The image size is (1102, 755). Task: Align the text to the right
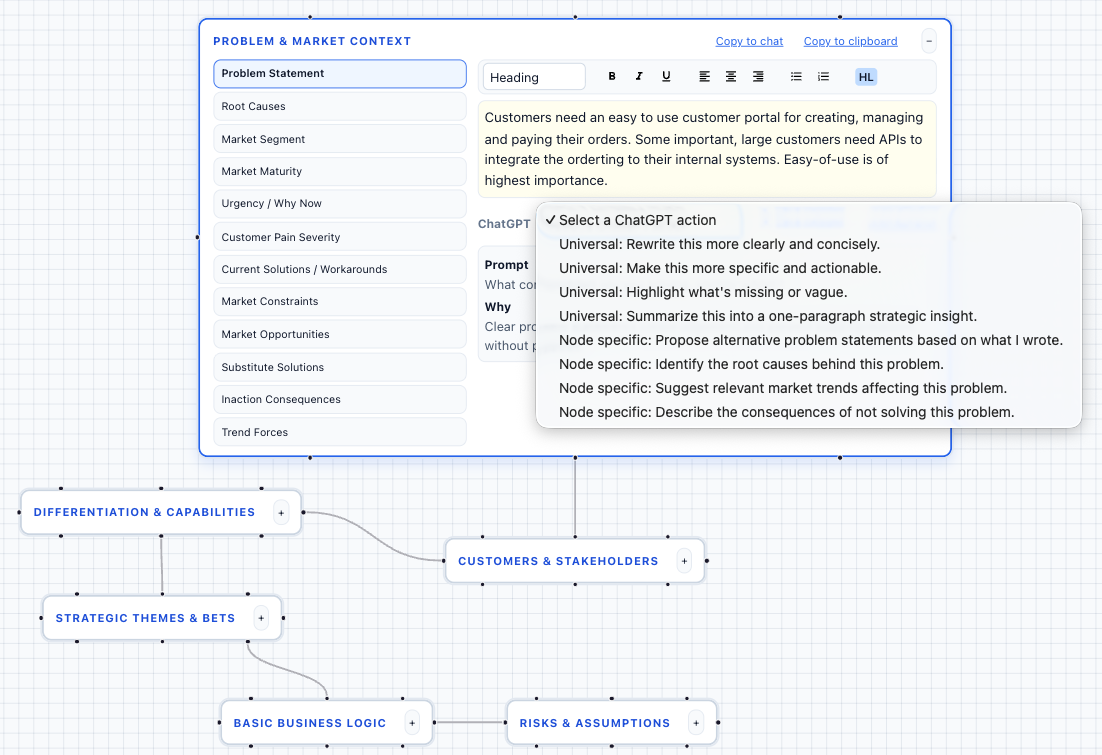point(758,76)
